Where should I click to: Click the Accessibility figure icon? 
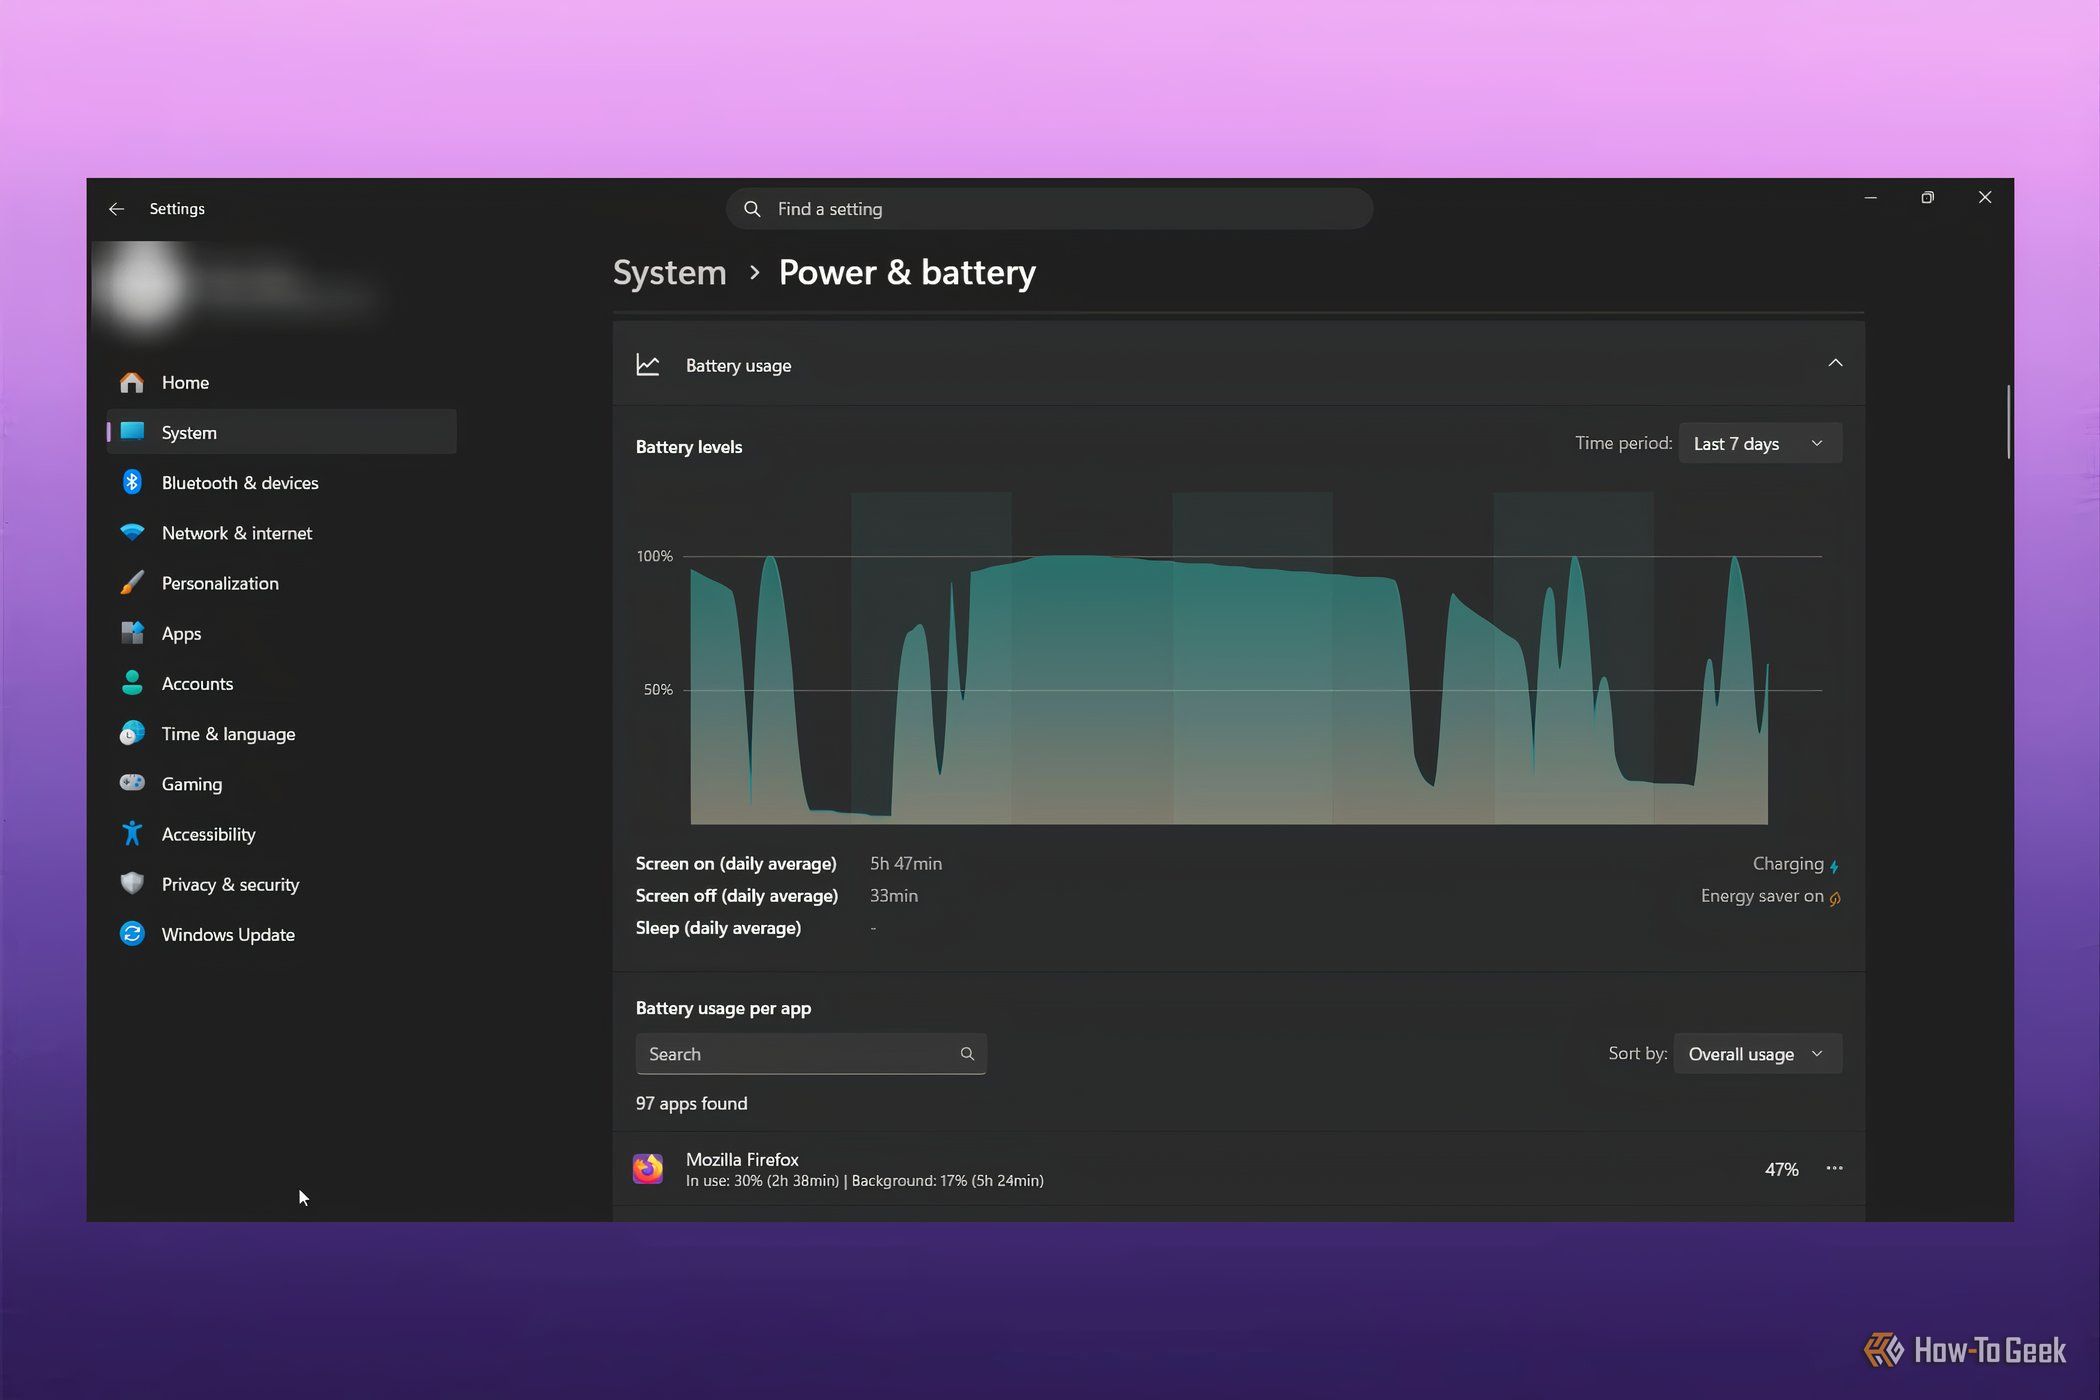pos(132,833)
